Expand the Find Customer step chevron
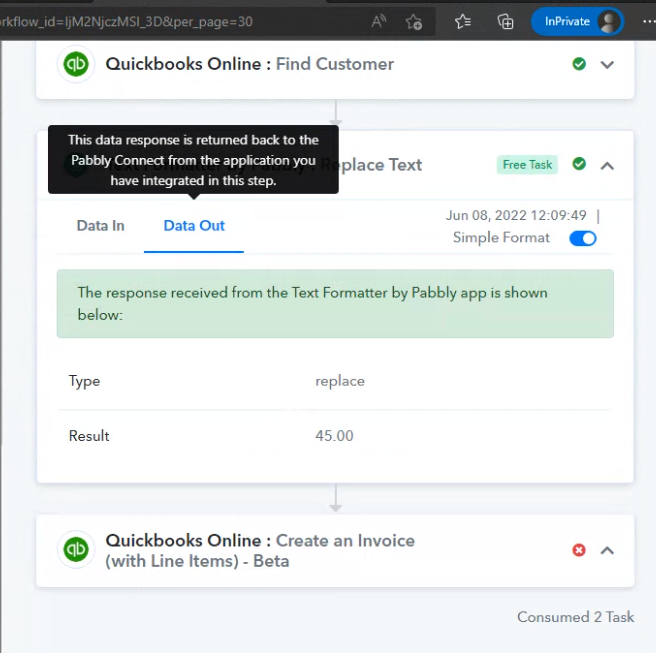 tap(607, 64)
